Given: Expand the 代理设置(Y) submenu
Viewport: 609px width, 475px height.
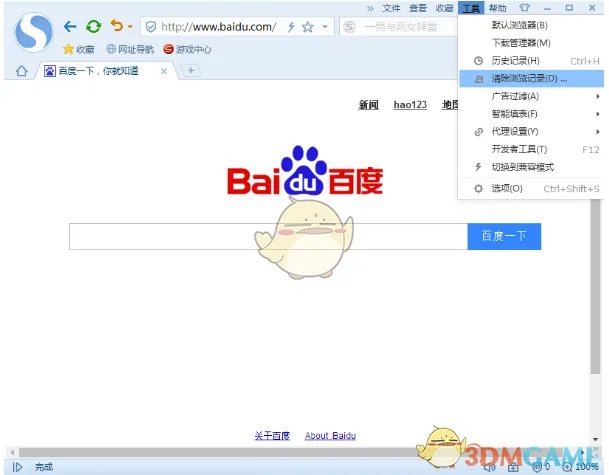Looking at the screenshot, I should click(x=531, y=132).
